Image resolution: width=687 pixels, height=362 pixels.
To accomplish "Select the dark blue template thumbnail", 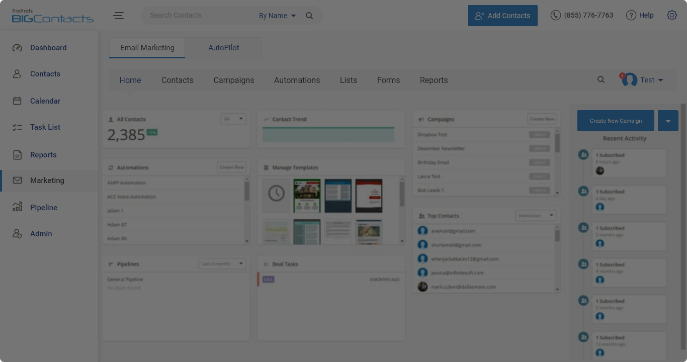I will [x=338, y=195].
